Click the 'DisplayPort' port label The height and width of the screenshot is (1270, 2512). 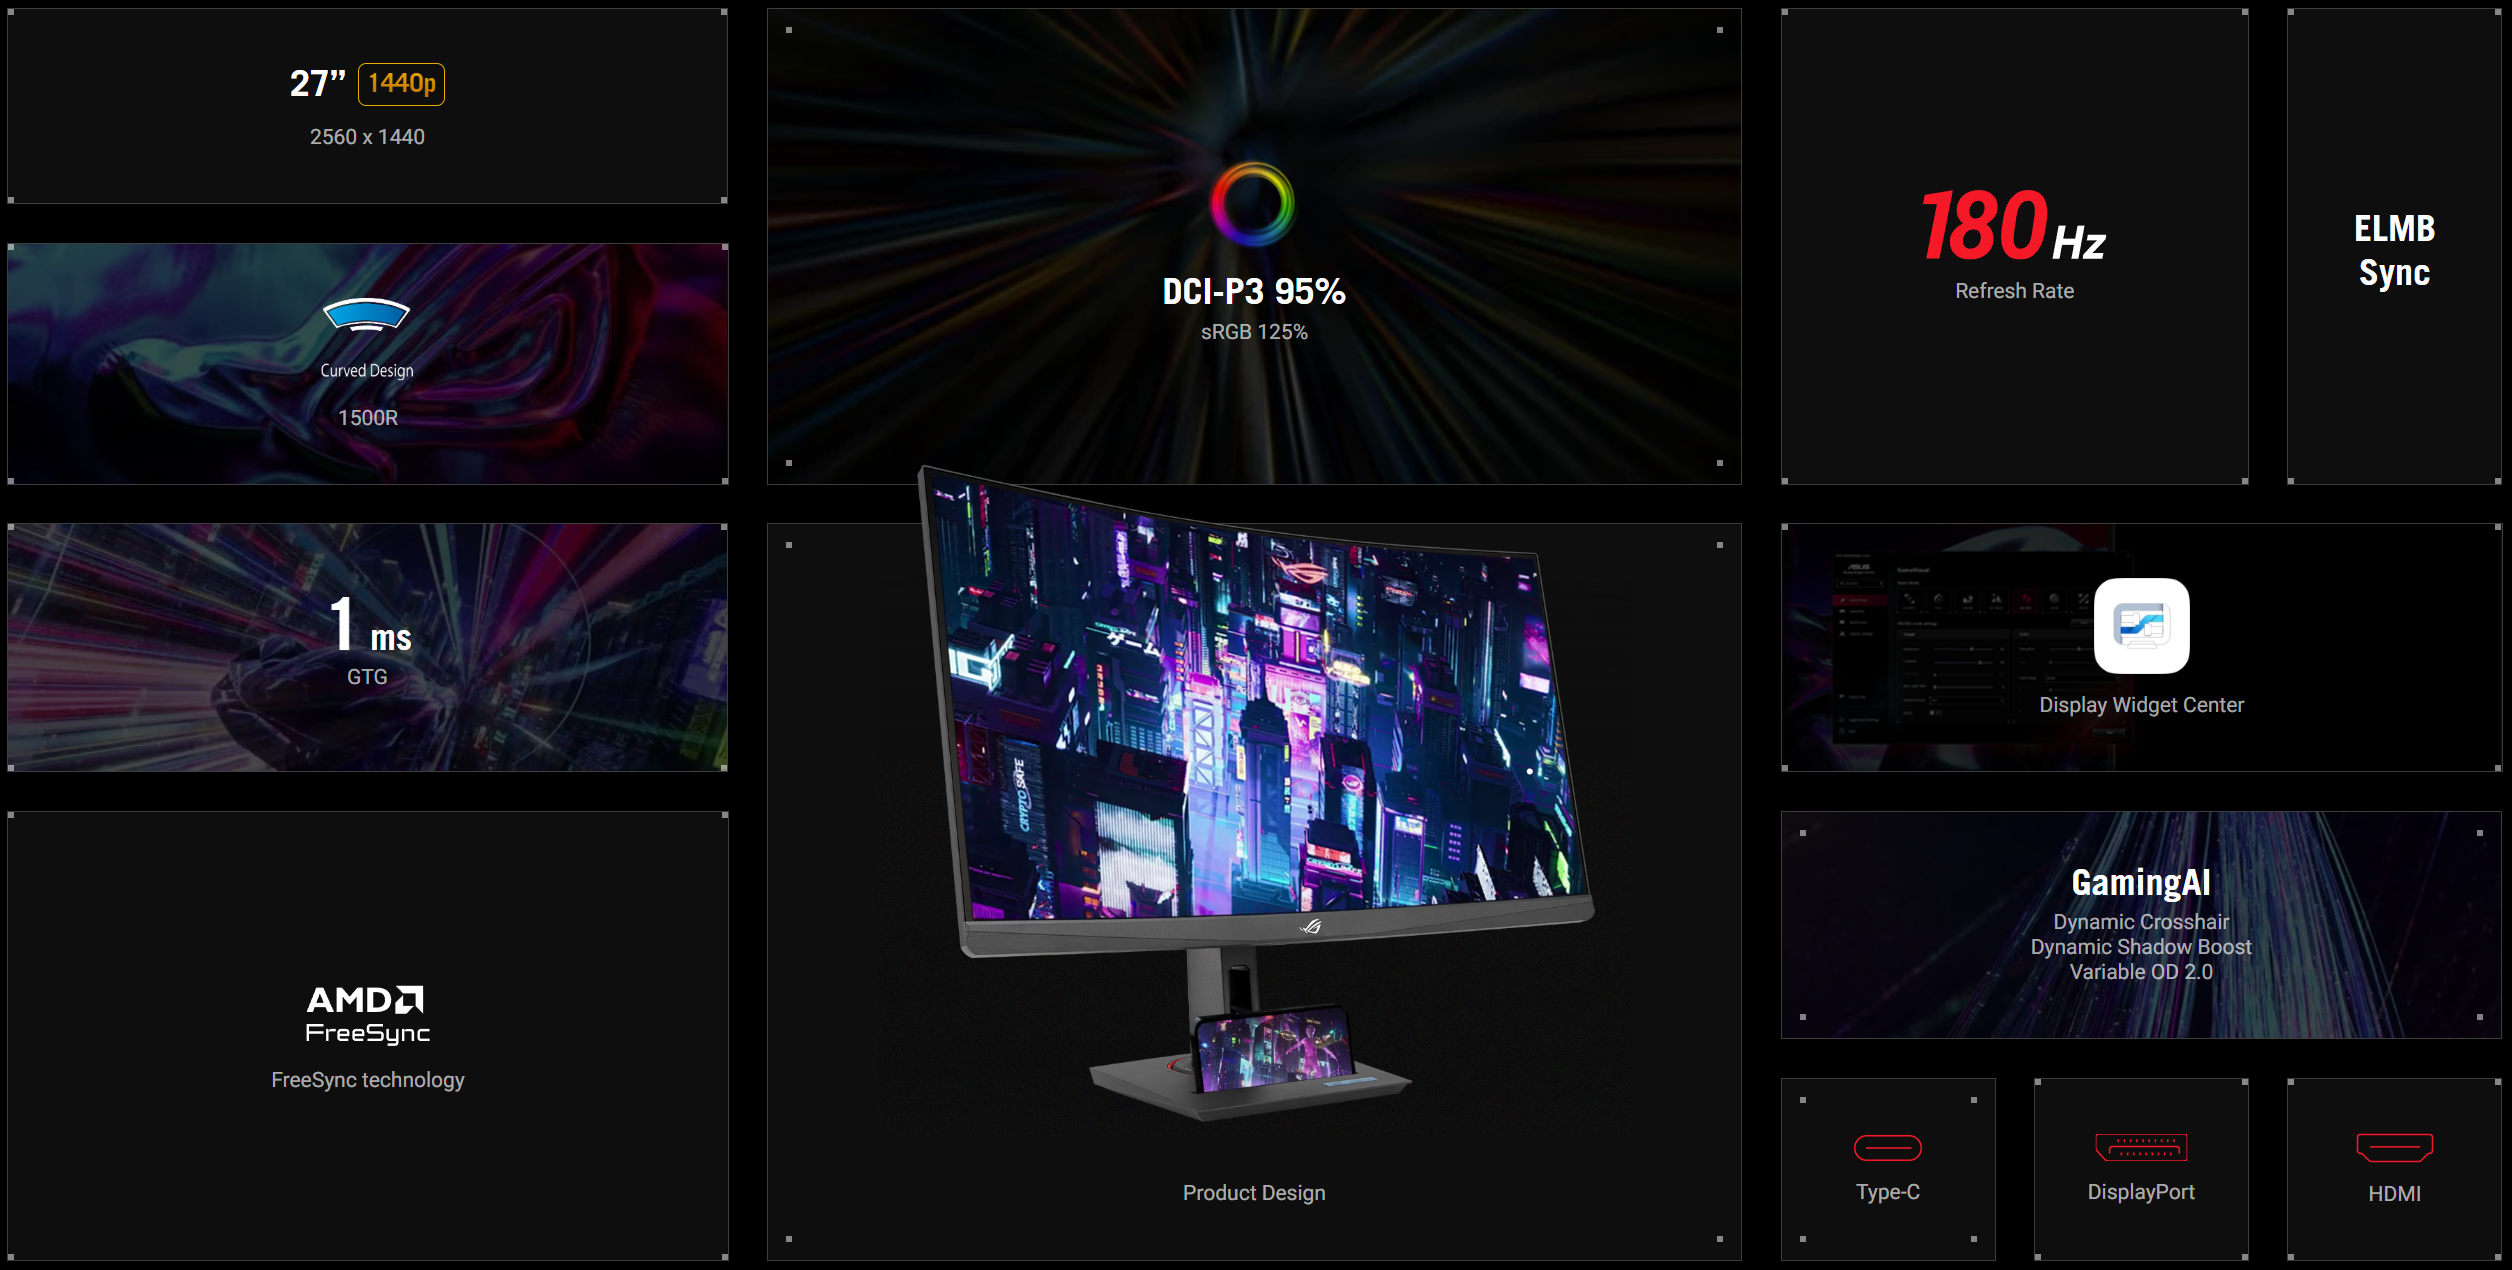click(2141, 1192)
